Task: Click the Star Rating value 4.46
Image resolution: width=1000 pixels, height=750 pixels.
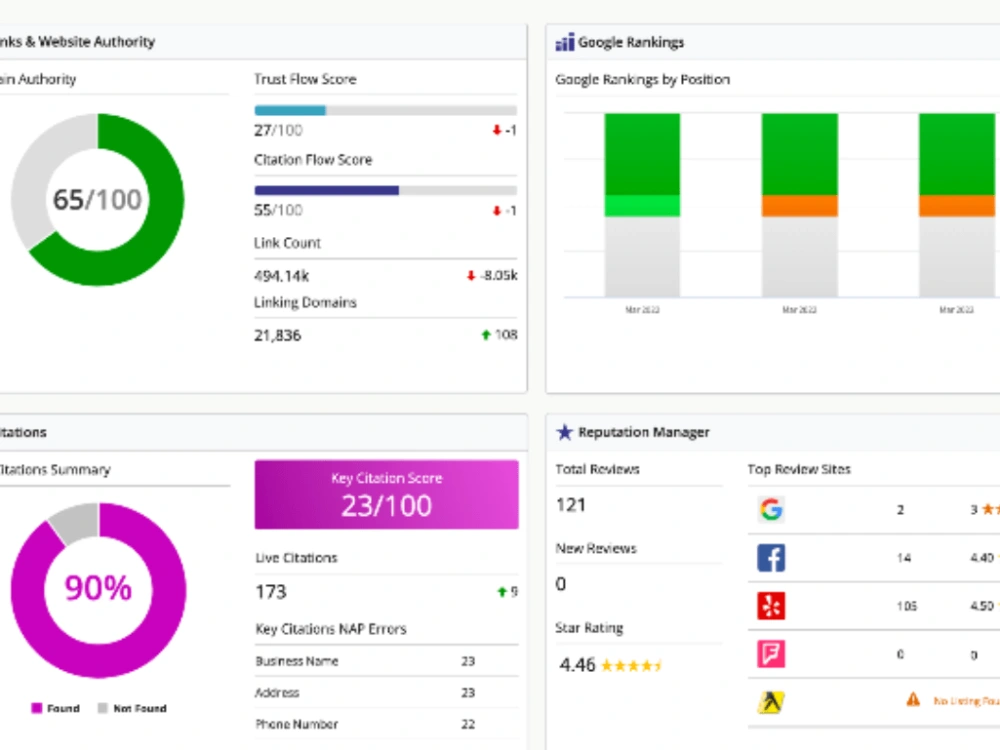Action: click(x=577, y=665)
